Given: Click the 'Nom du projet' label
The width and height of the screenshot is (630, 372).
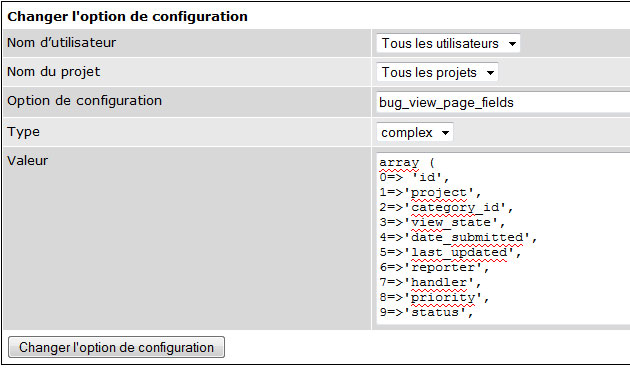Looking at the screenshot, I should click(x=54, y=72).
